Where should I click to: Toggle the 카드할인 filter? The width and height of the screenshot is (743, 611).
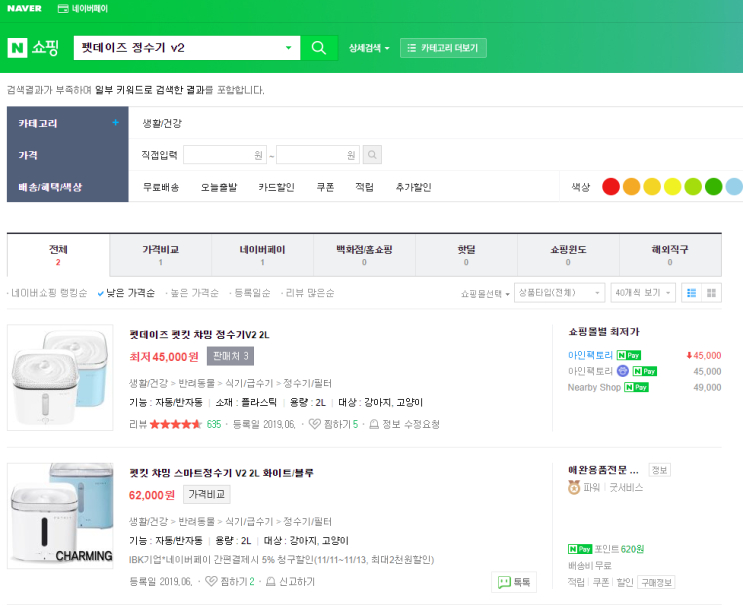pyautogui.click(x=276, y=187)
